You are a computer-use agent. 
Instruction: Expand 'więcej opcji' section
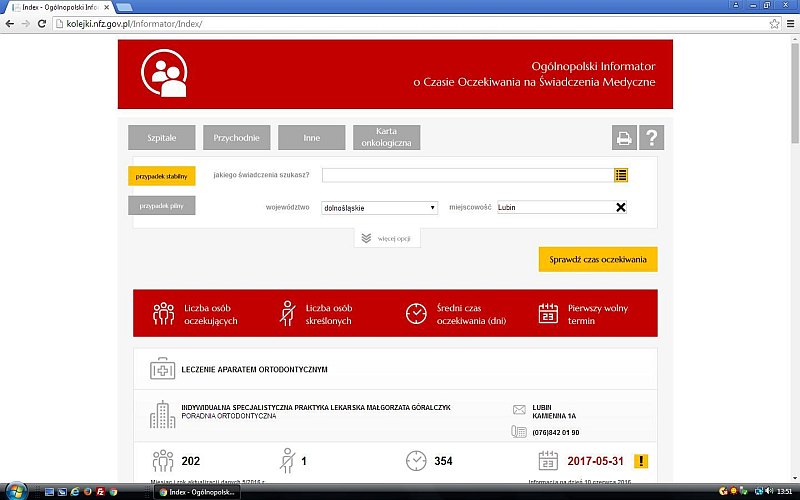pos(387,238)
